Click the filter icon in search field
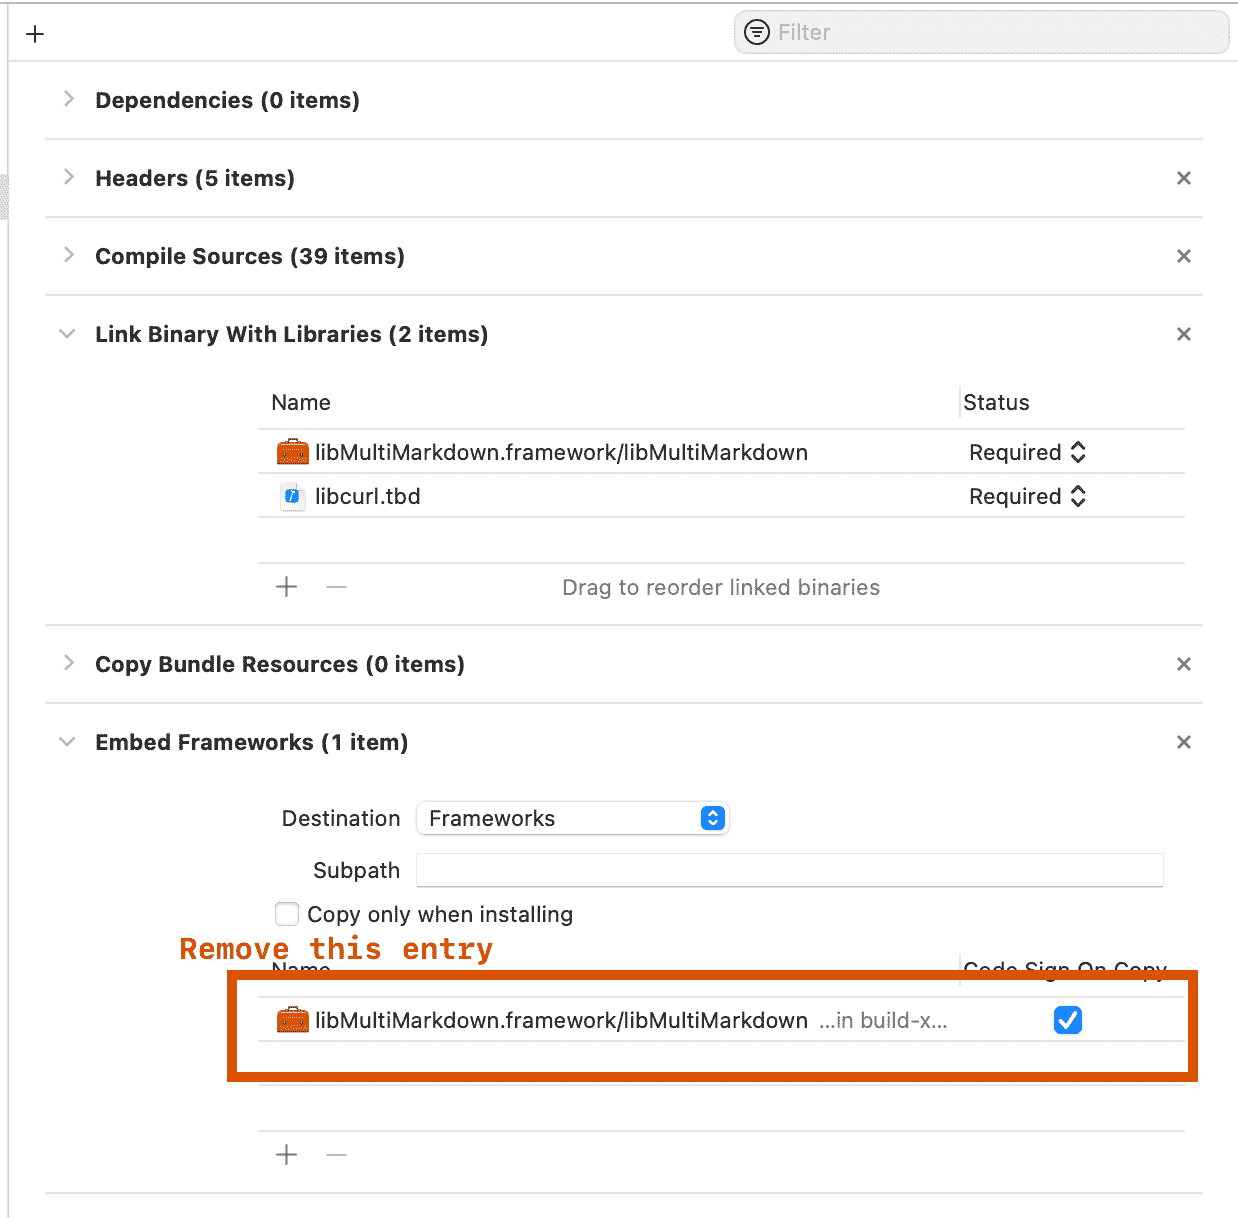 [757, 33]
